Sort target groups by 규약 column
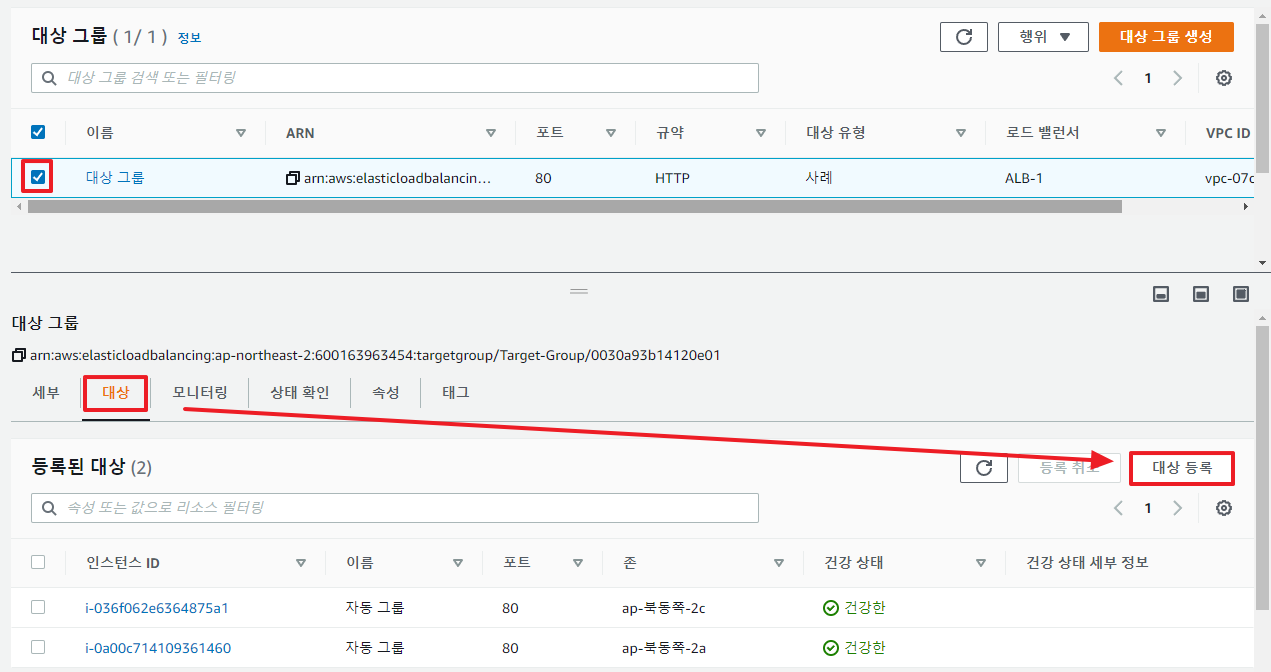 click(x=760, y=133)
